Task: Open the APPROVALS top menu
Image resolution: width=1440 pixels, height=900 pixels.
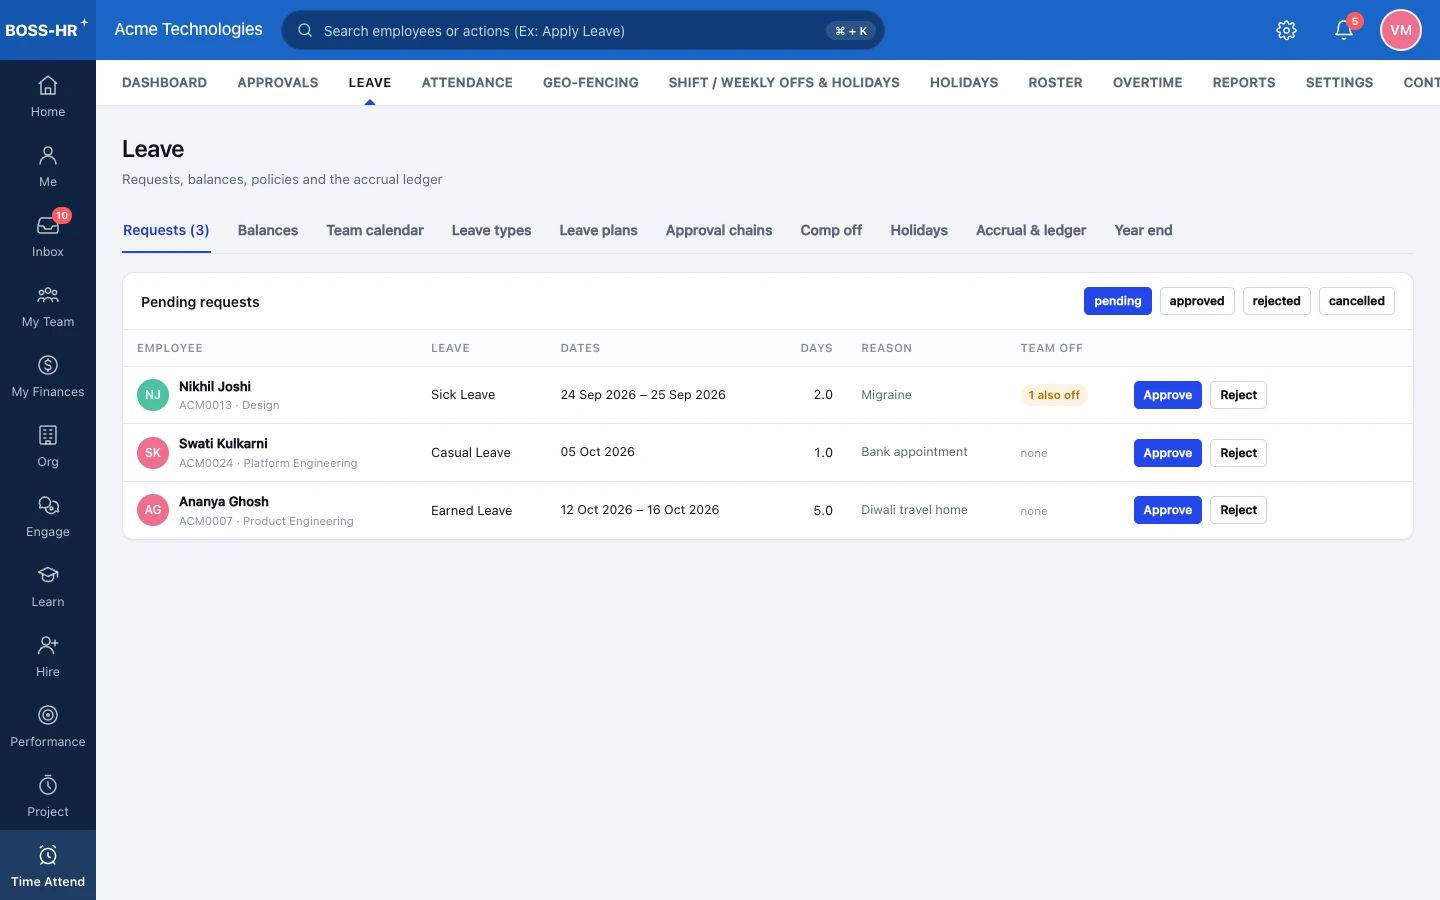Action: click(278, 83)
